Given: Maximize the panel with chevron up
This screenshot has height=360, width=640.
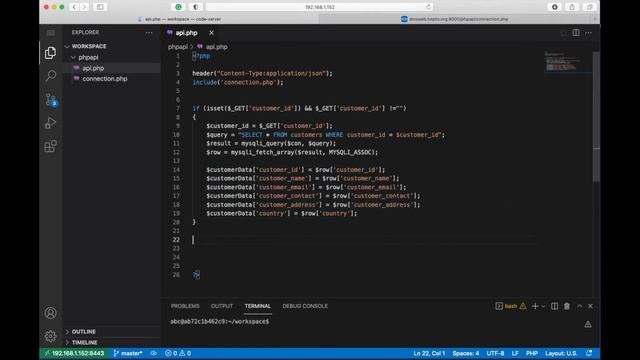Looking at the screenshot, I should coord(580,306).
